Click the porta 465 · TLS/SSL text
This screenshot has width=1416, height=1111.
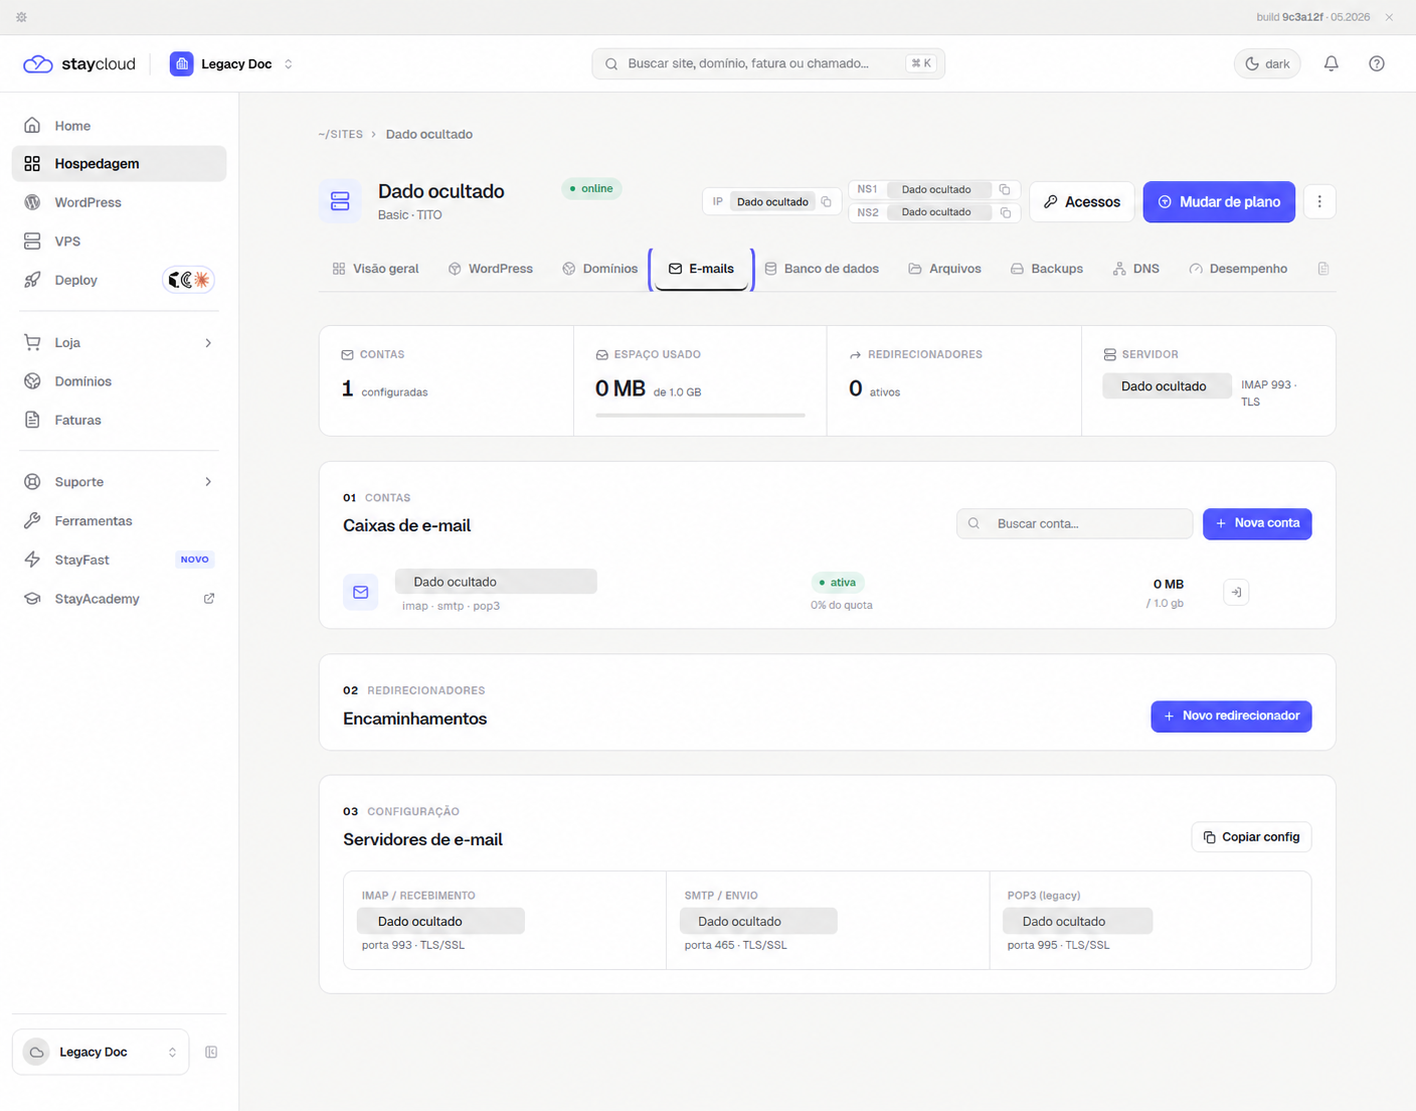click(x=736, y=945)
